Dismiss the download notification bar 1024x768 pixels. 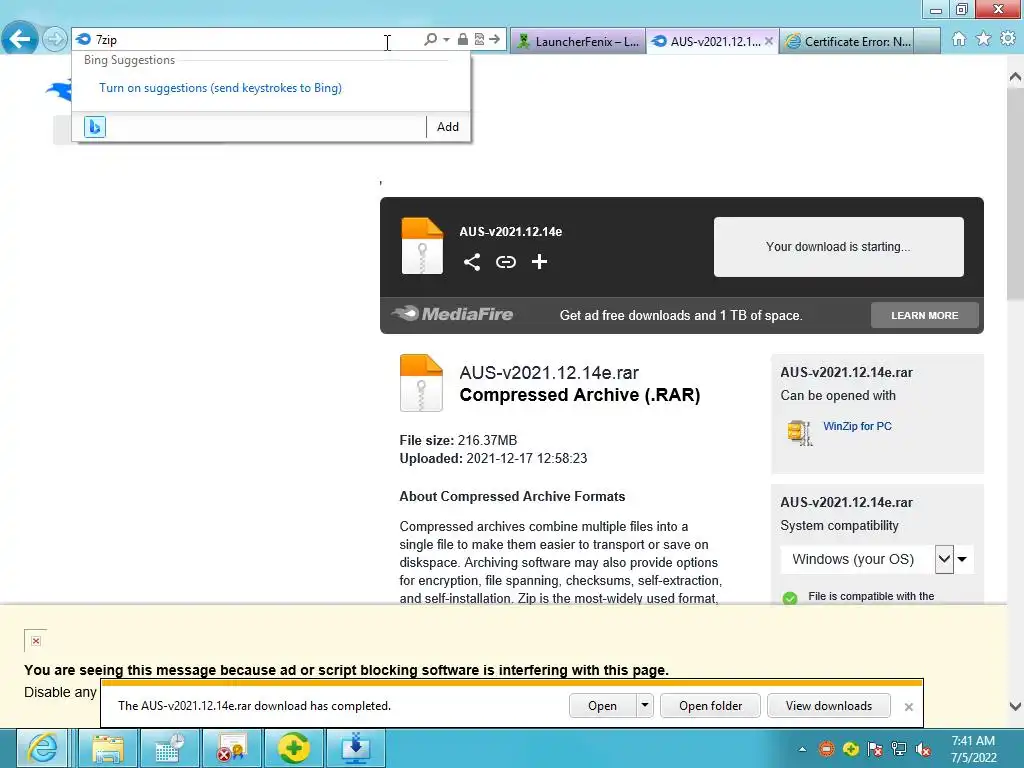coord(908,707)
